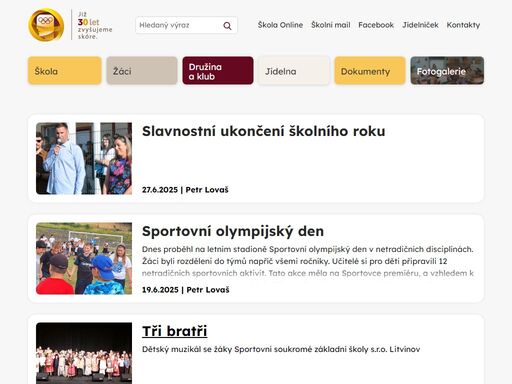Open the Dokumenty section
512x384 pixels.
pos(370,71)
